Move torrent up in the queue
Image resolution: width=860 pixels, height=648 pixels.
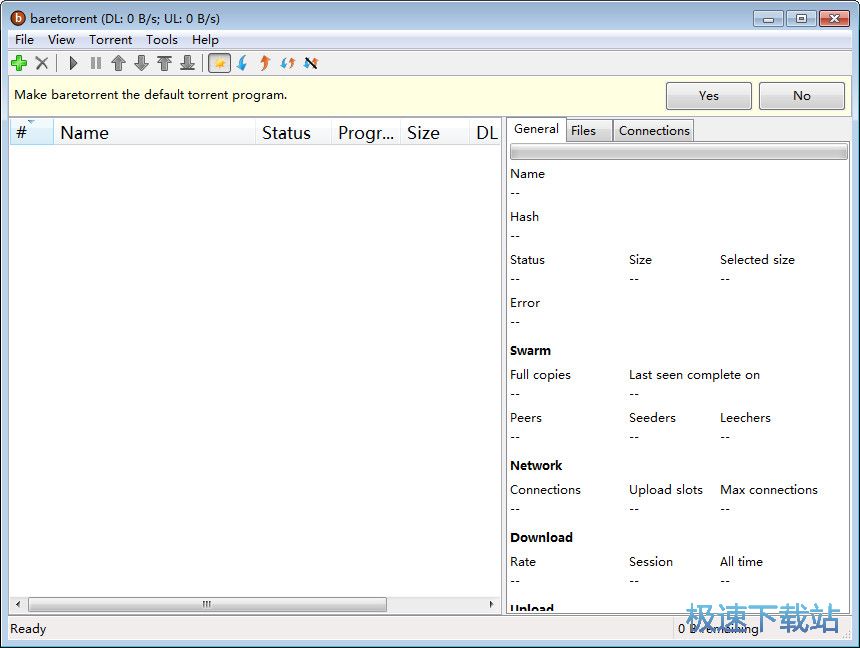pyautogui.click(x=117, y=63)
